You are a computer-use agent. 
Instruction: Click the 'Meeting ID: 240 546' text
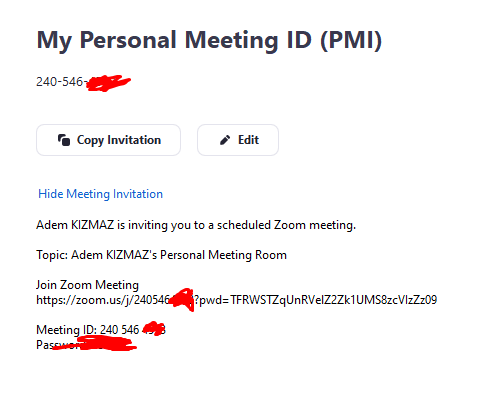(87, 330)
